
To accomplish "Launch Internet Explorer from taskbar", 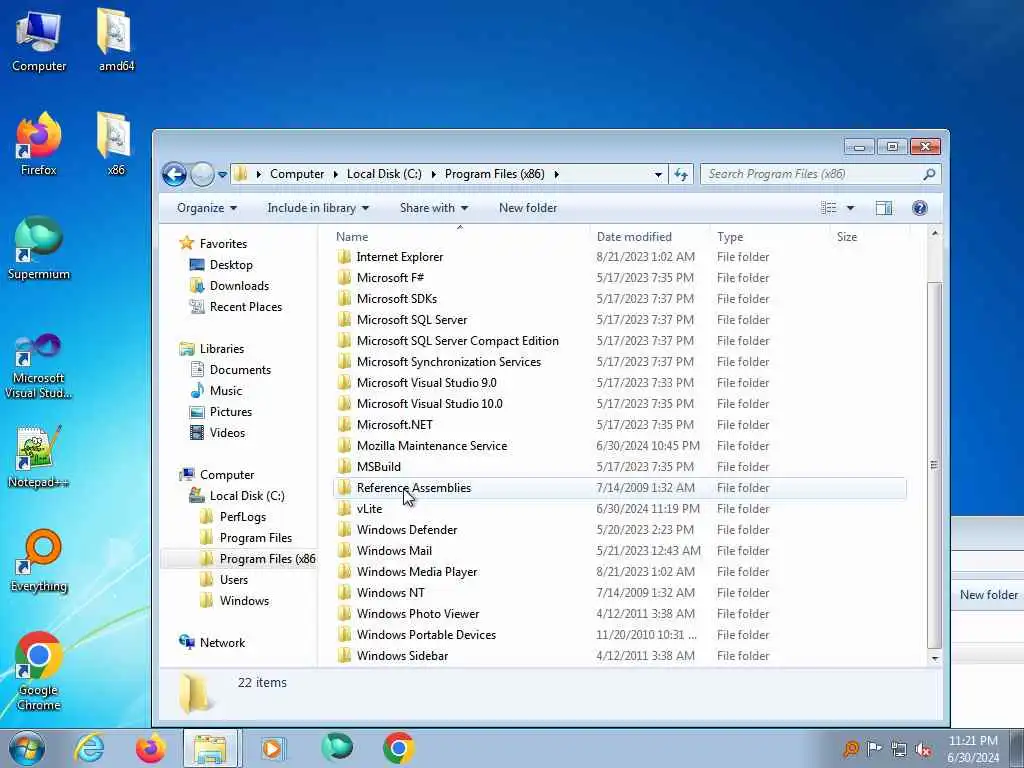I will click(88, 748).
